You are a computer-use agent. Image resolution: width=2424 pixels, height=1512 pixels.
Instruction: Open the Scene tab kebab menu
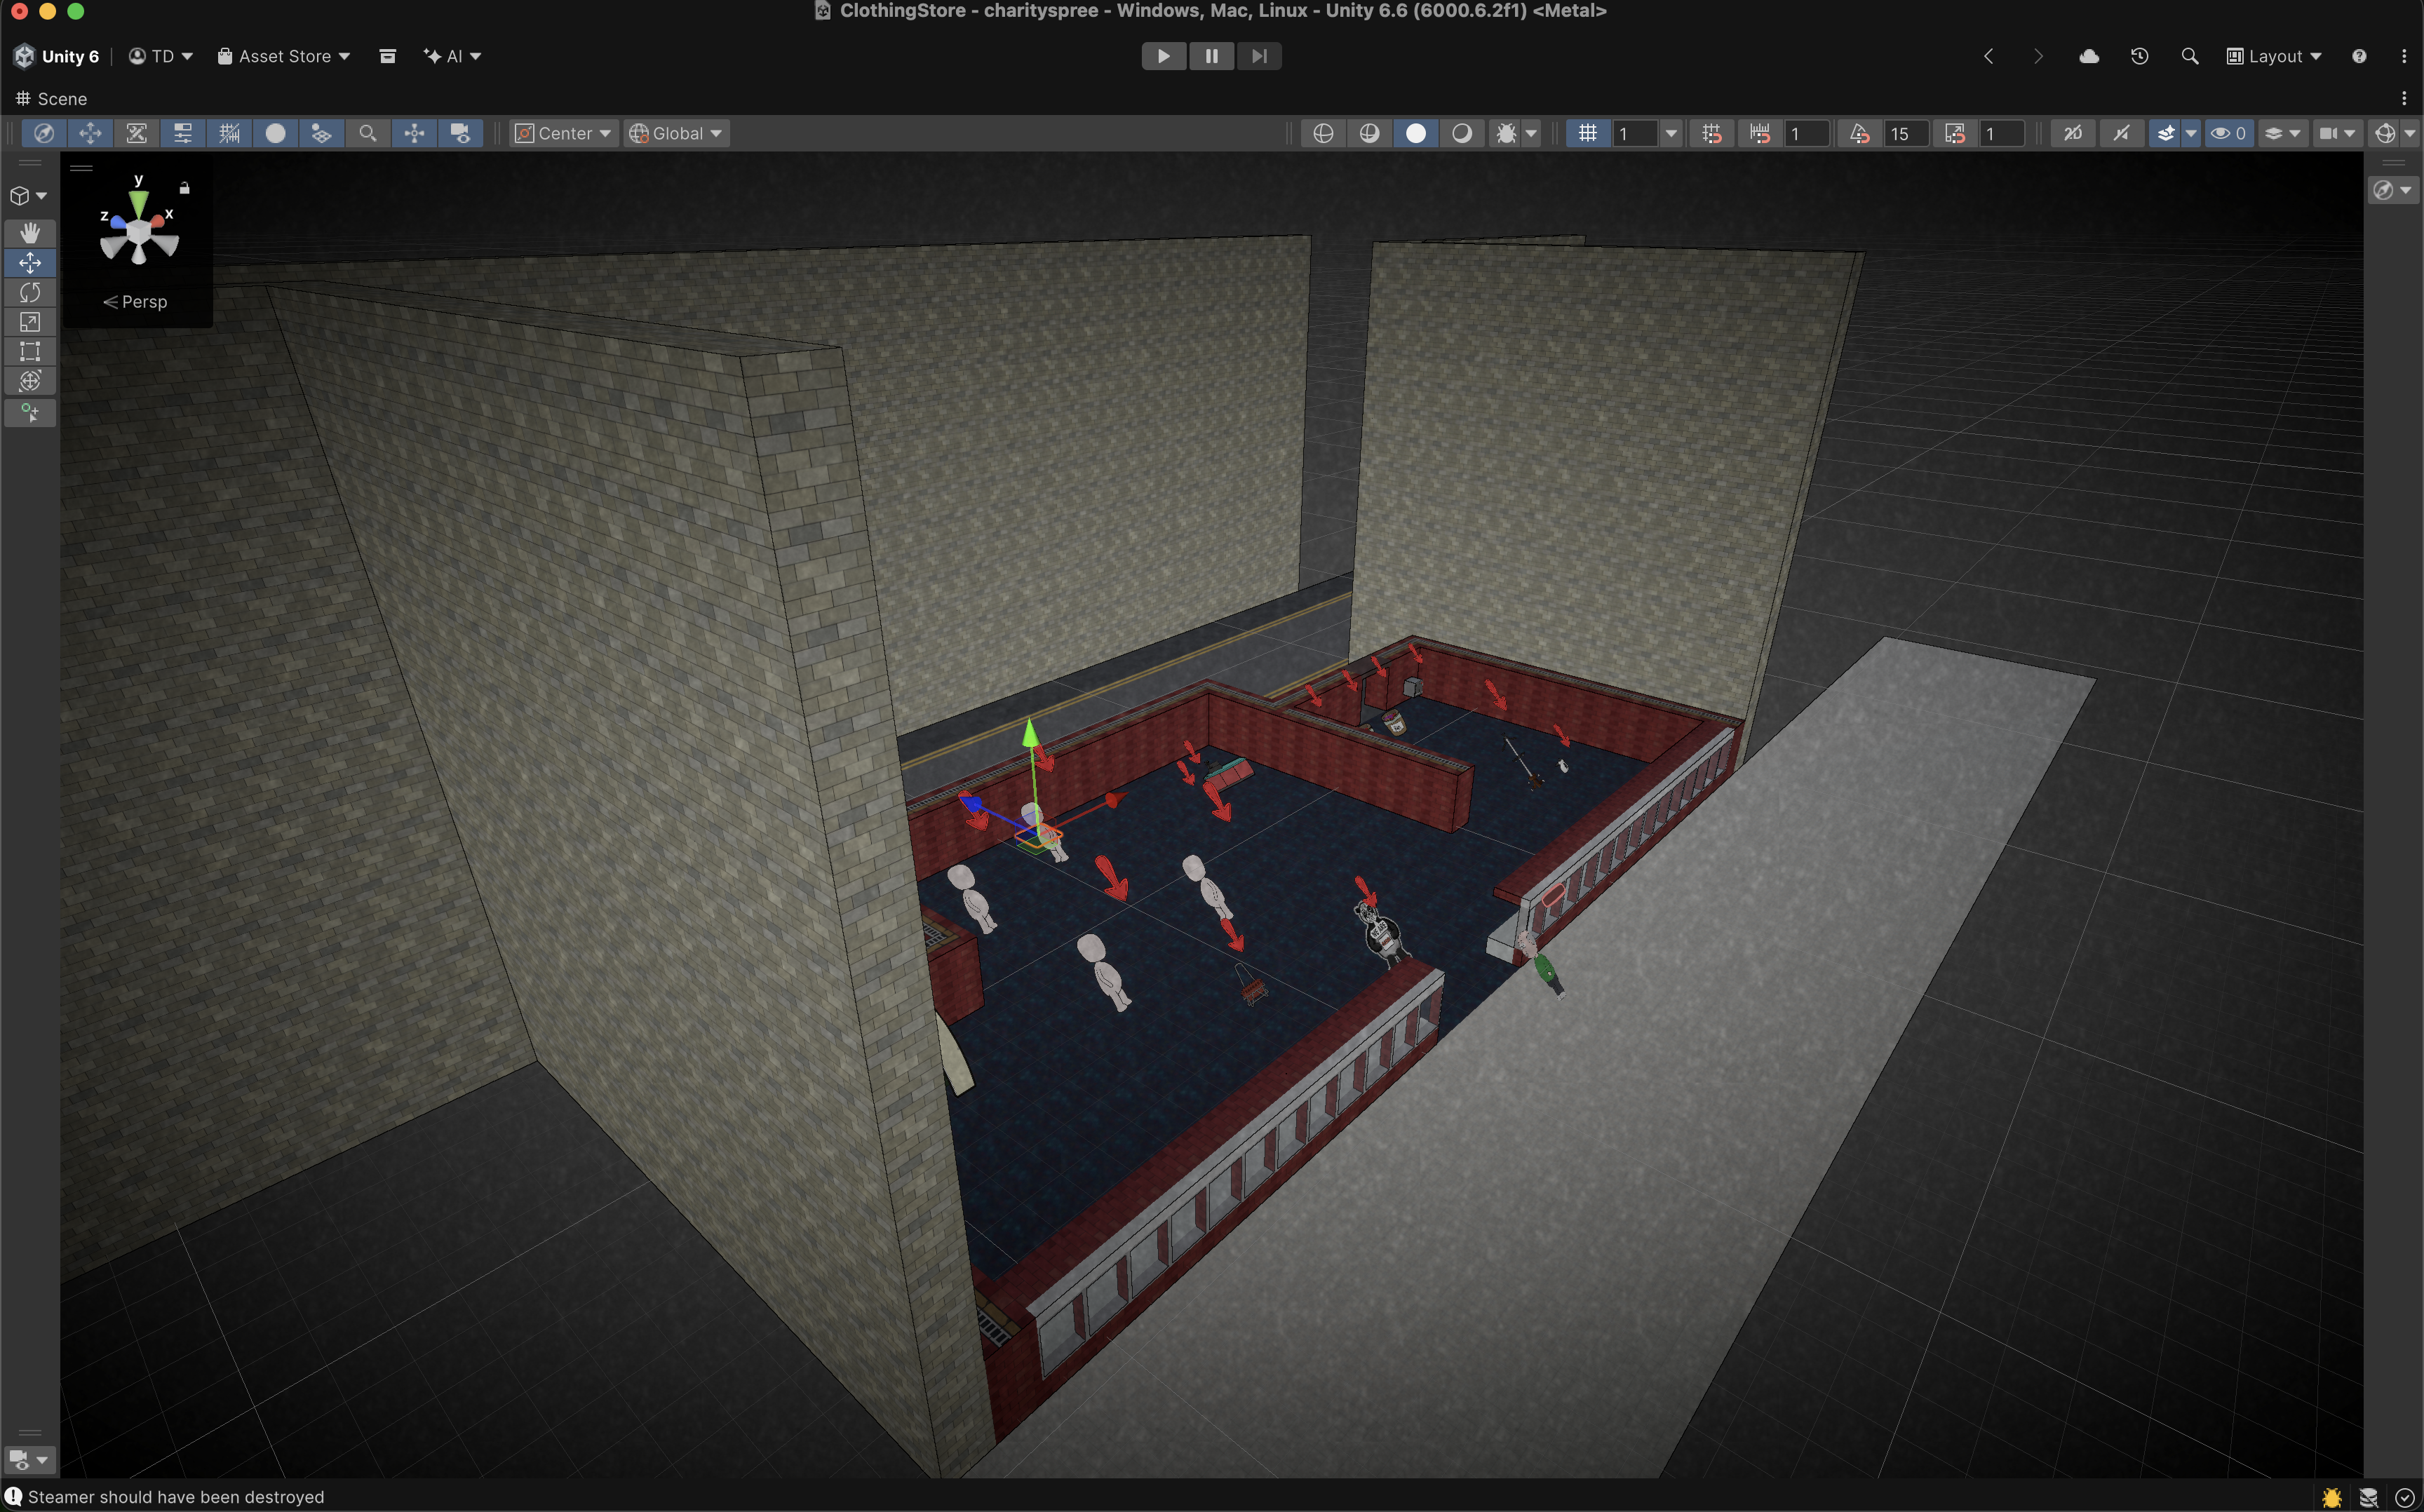tap(2404, 99)
